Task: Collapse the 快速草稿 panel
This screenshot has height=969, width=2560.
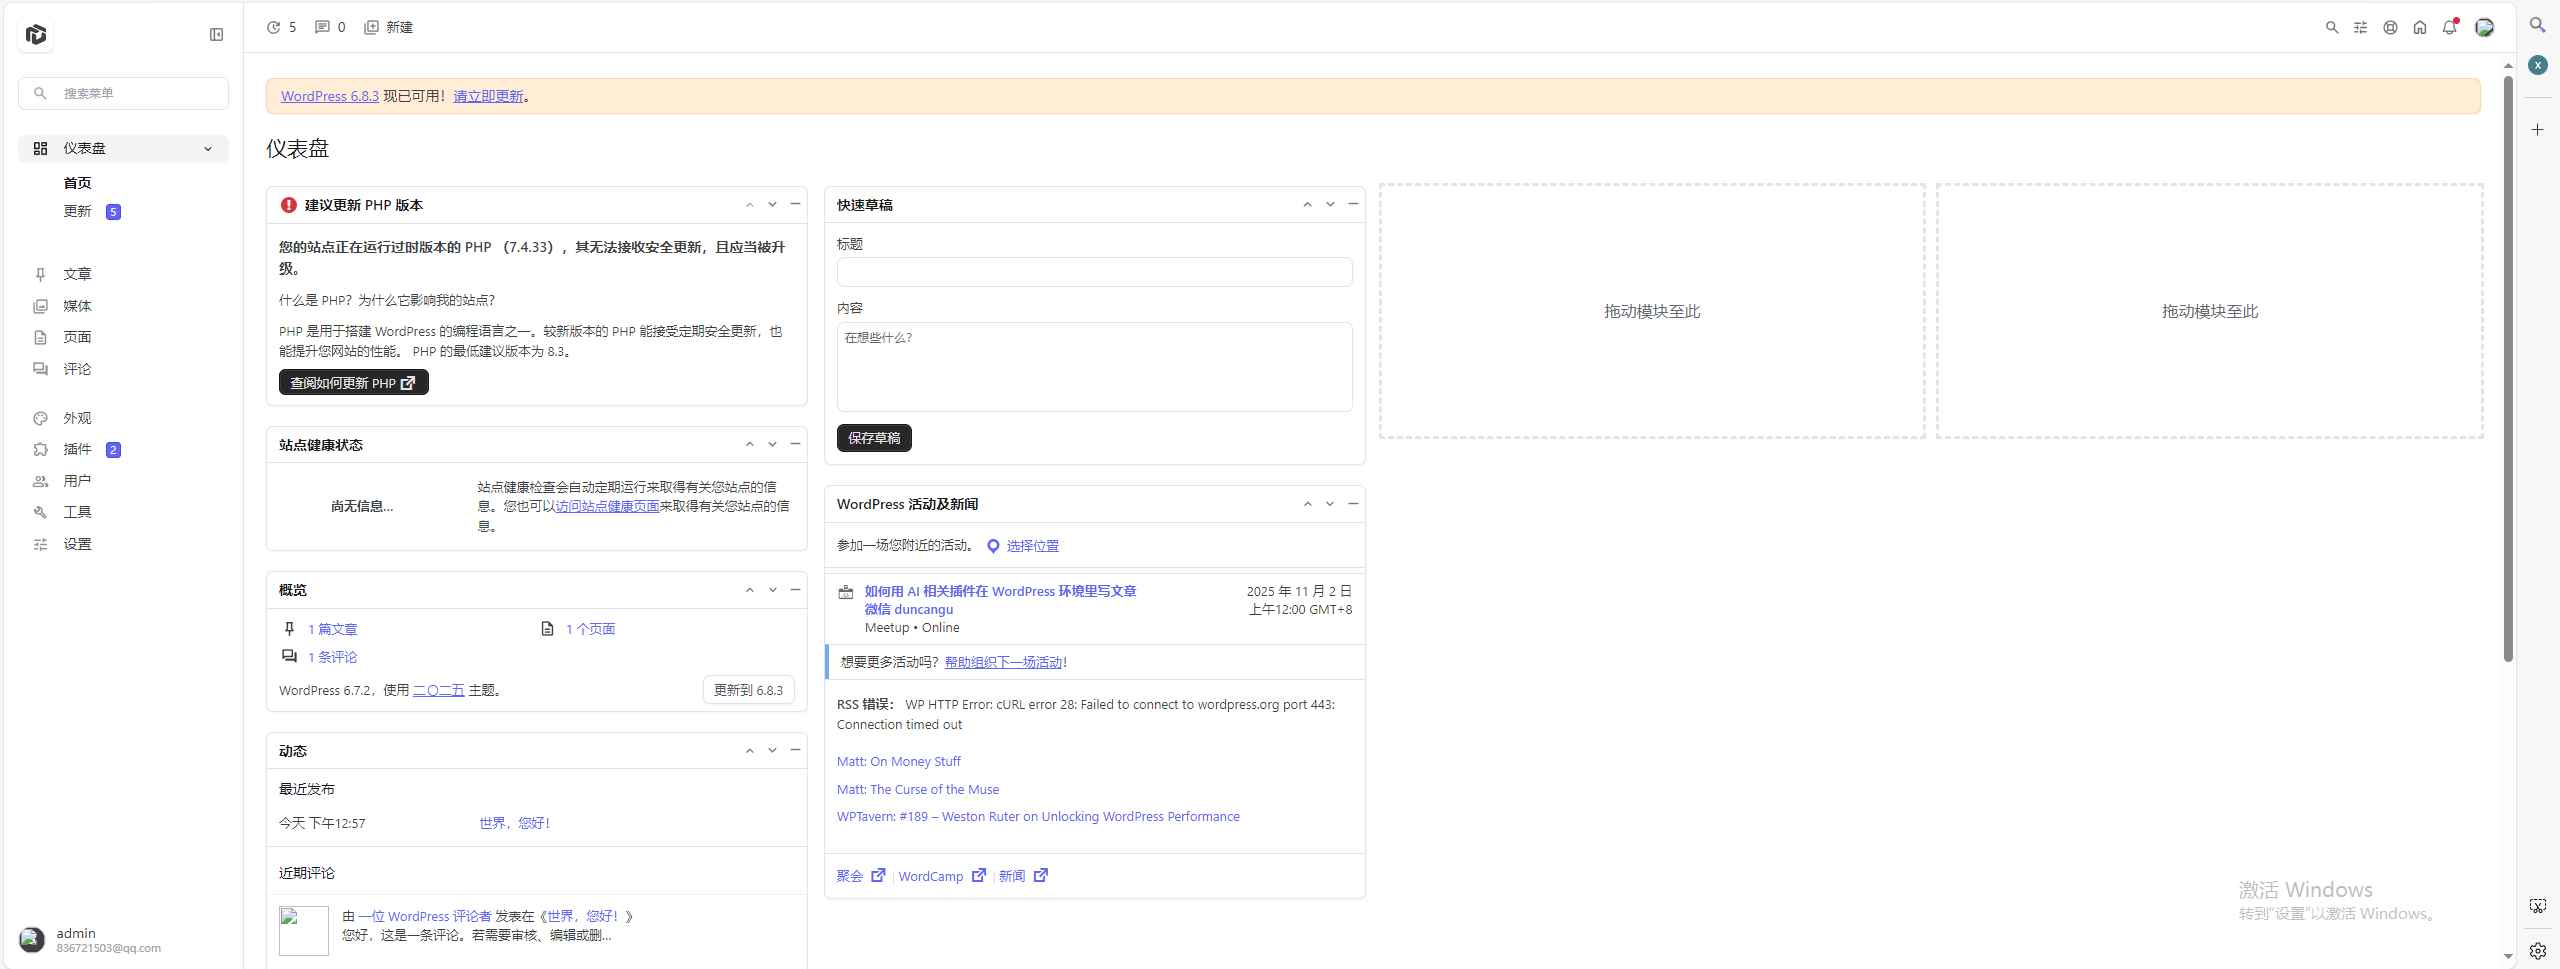Action: click(x=1352, y=204)
